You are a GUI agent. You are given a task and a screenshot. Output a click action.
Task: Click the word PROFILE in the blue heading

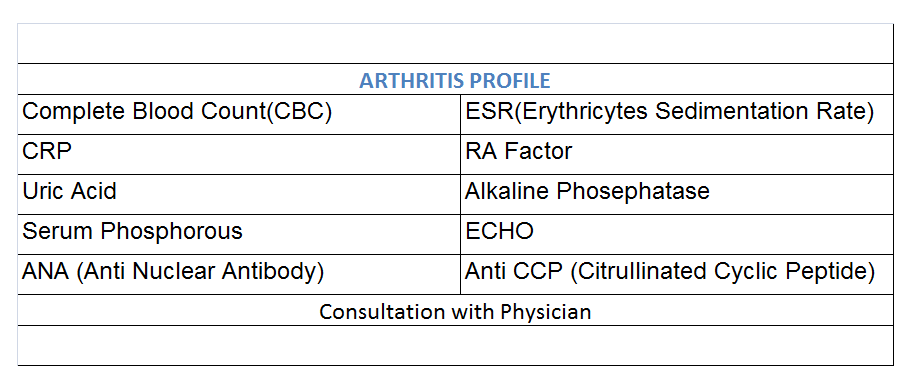[x=511, y=80]
